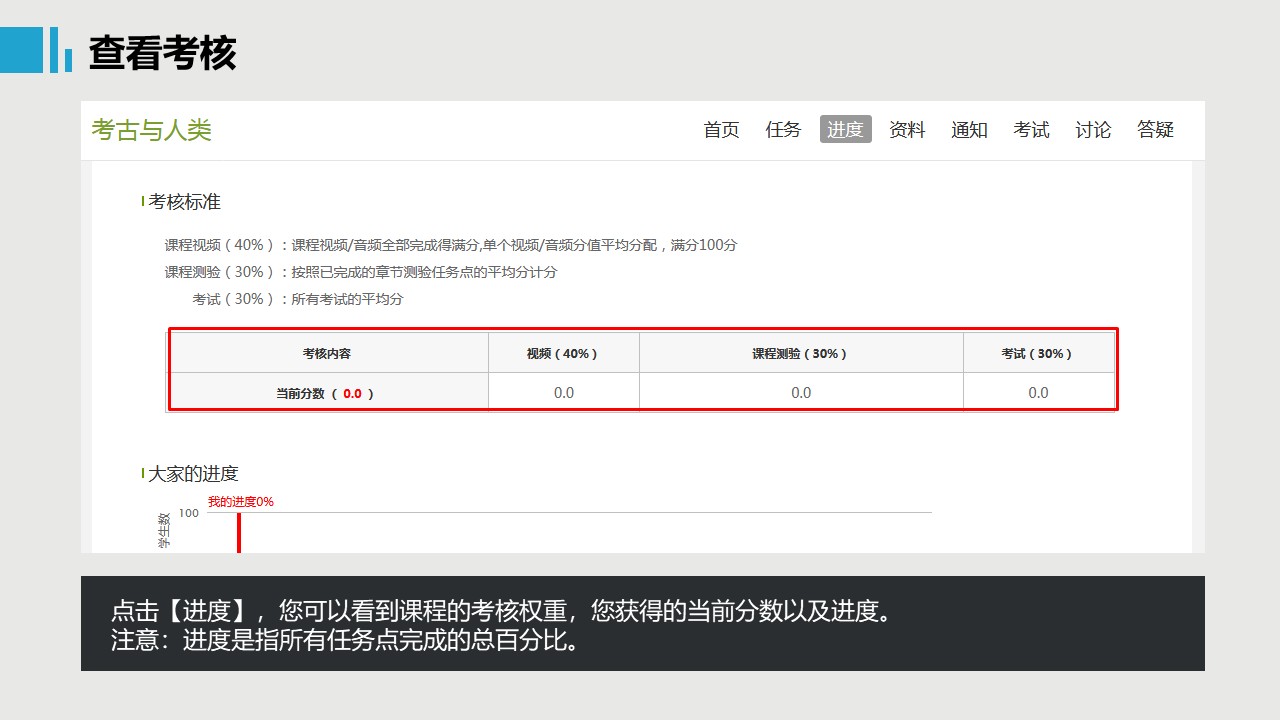The height and width of the screenshot is (720, 1280).
Task: Go to the 通知 tab
Action: 969,130
